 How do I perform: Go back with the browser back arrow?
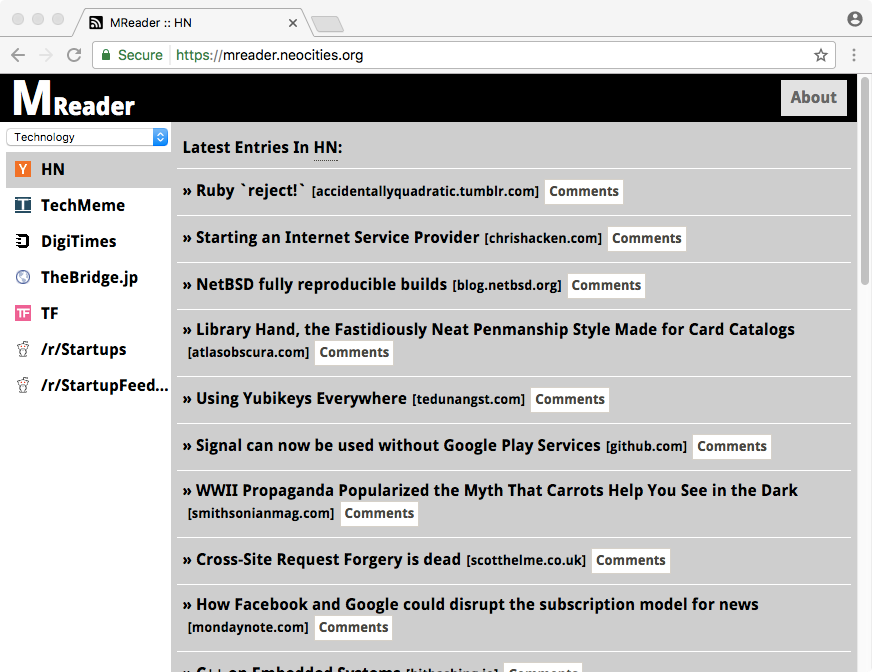point(18,55)
